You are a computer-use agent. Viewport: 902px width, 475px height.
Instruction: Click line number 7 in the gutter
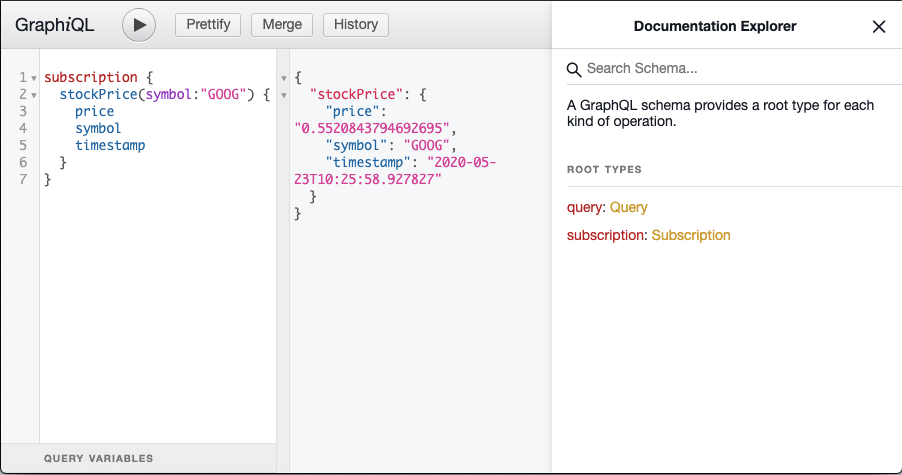click(x=23, y=179)
